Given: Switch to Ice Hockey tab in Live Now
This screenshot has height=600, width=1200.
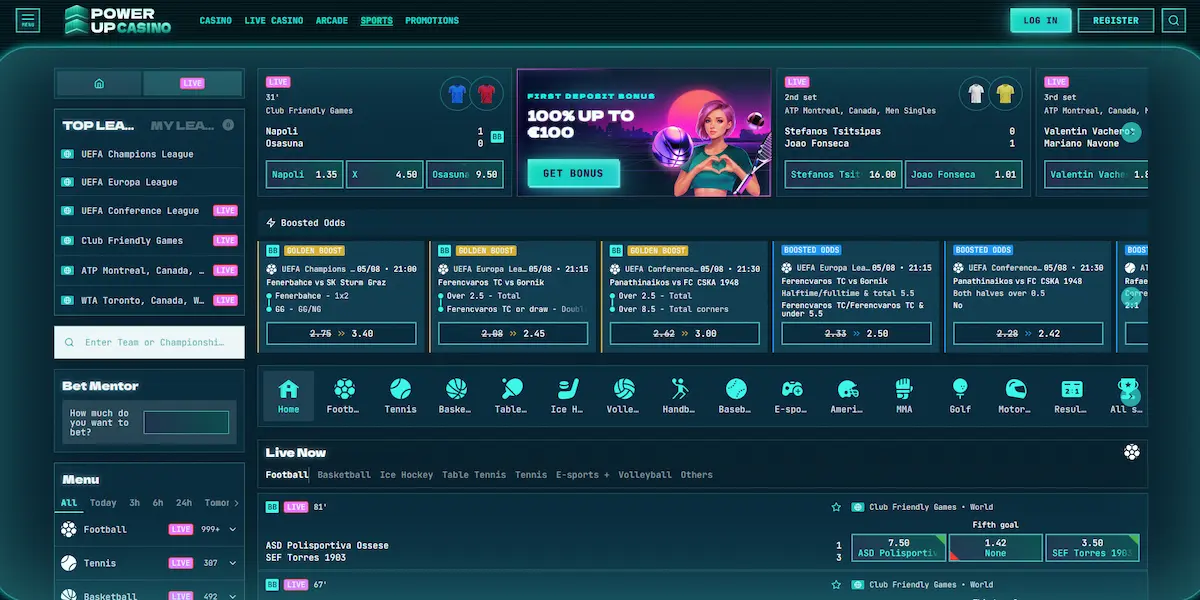Looking at the screenshot, I should tap(406, 475).
